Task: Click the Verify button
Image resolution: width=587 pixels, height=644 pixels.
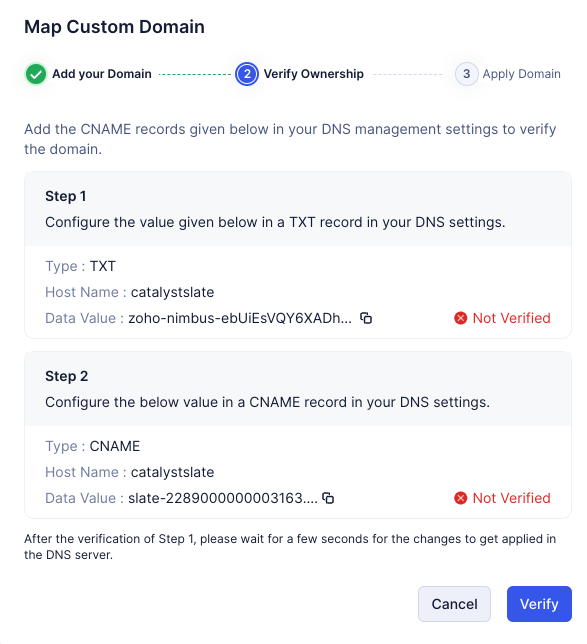Action: [x=539, y=604]
